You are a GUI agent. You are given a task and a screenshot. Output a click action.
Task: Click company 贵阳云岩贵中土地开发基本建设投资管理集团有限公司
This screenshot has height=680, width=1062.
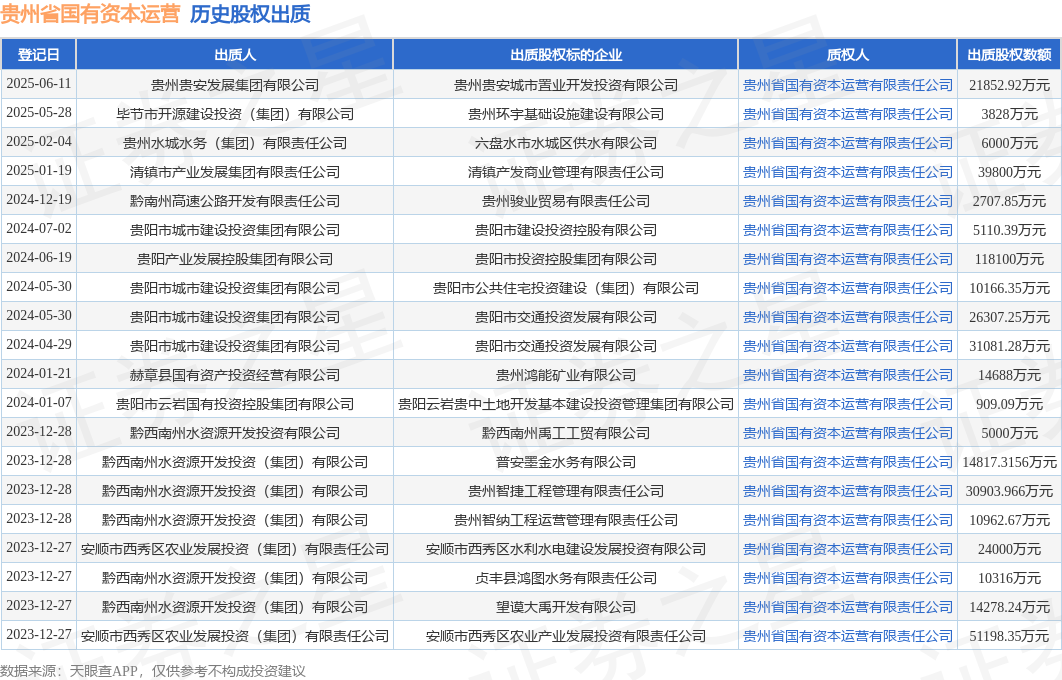[566, 404]
